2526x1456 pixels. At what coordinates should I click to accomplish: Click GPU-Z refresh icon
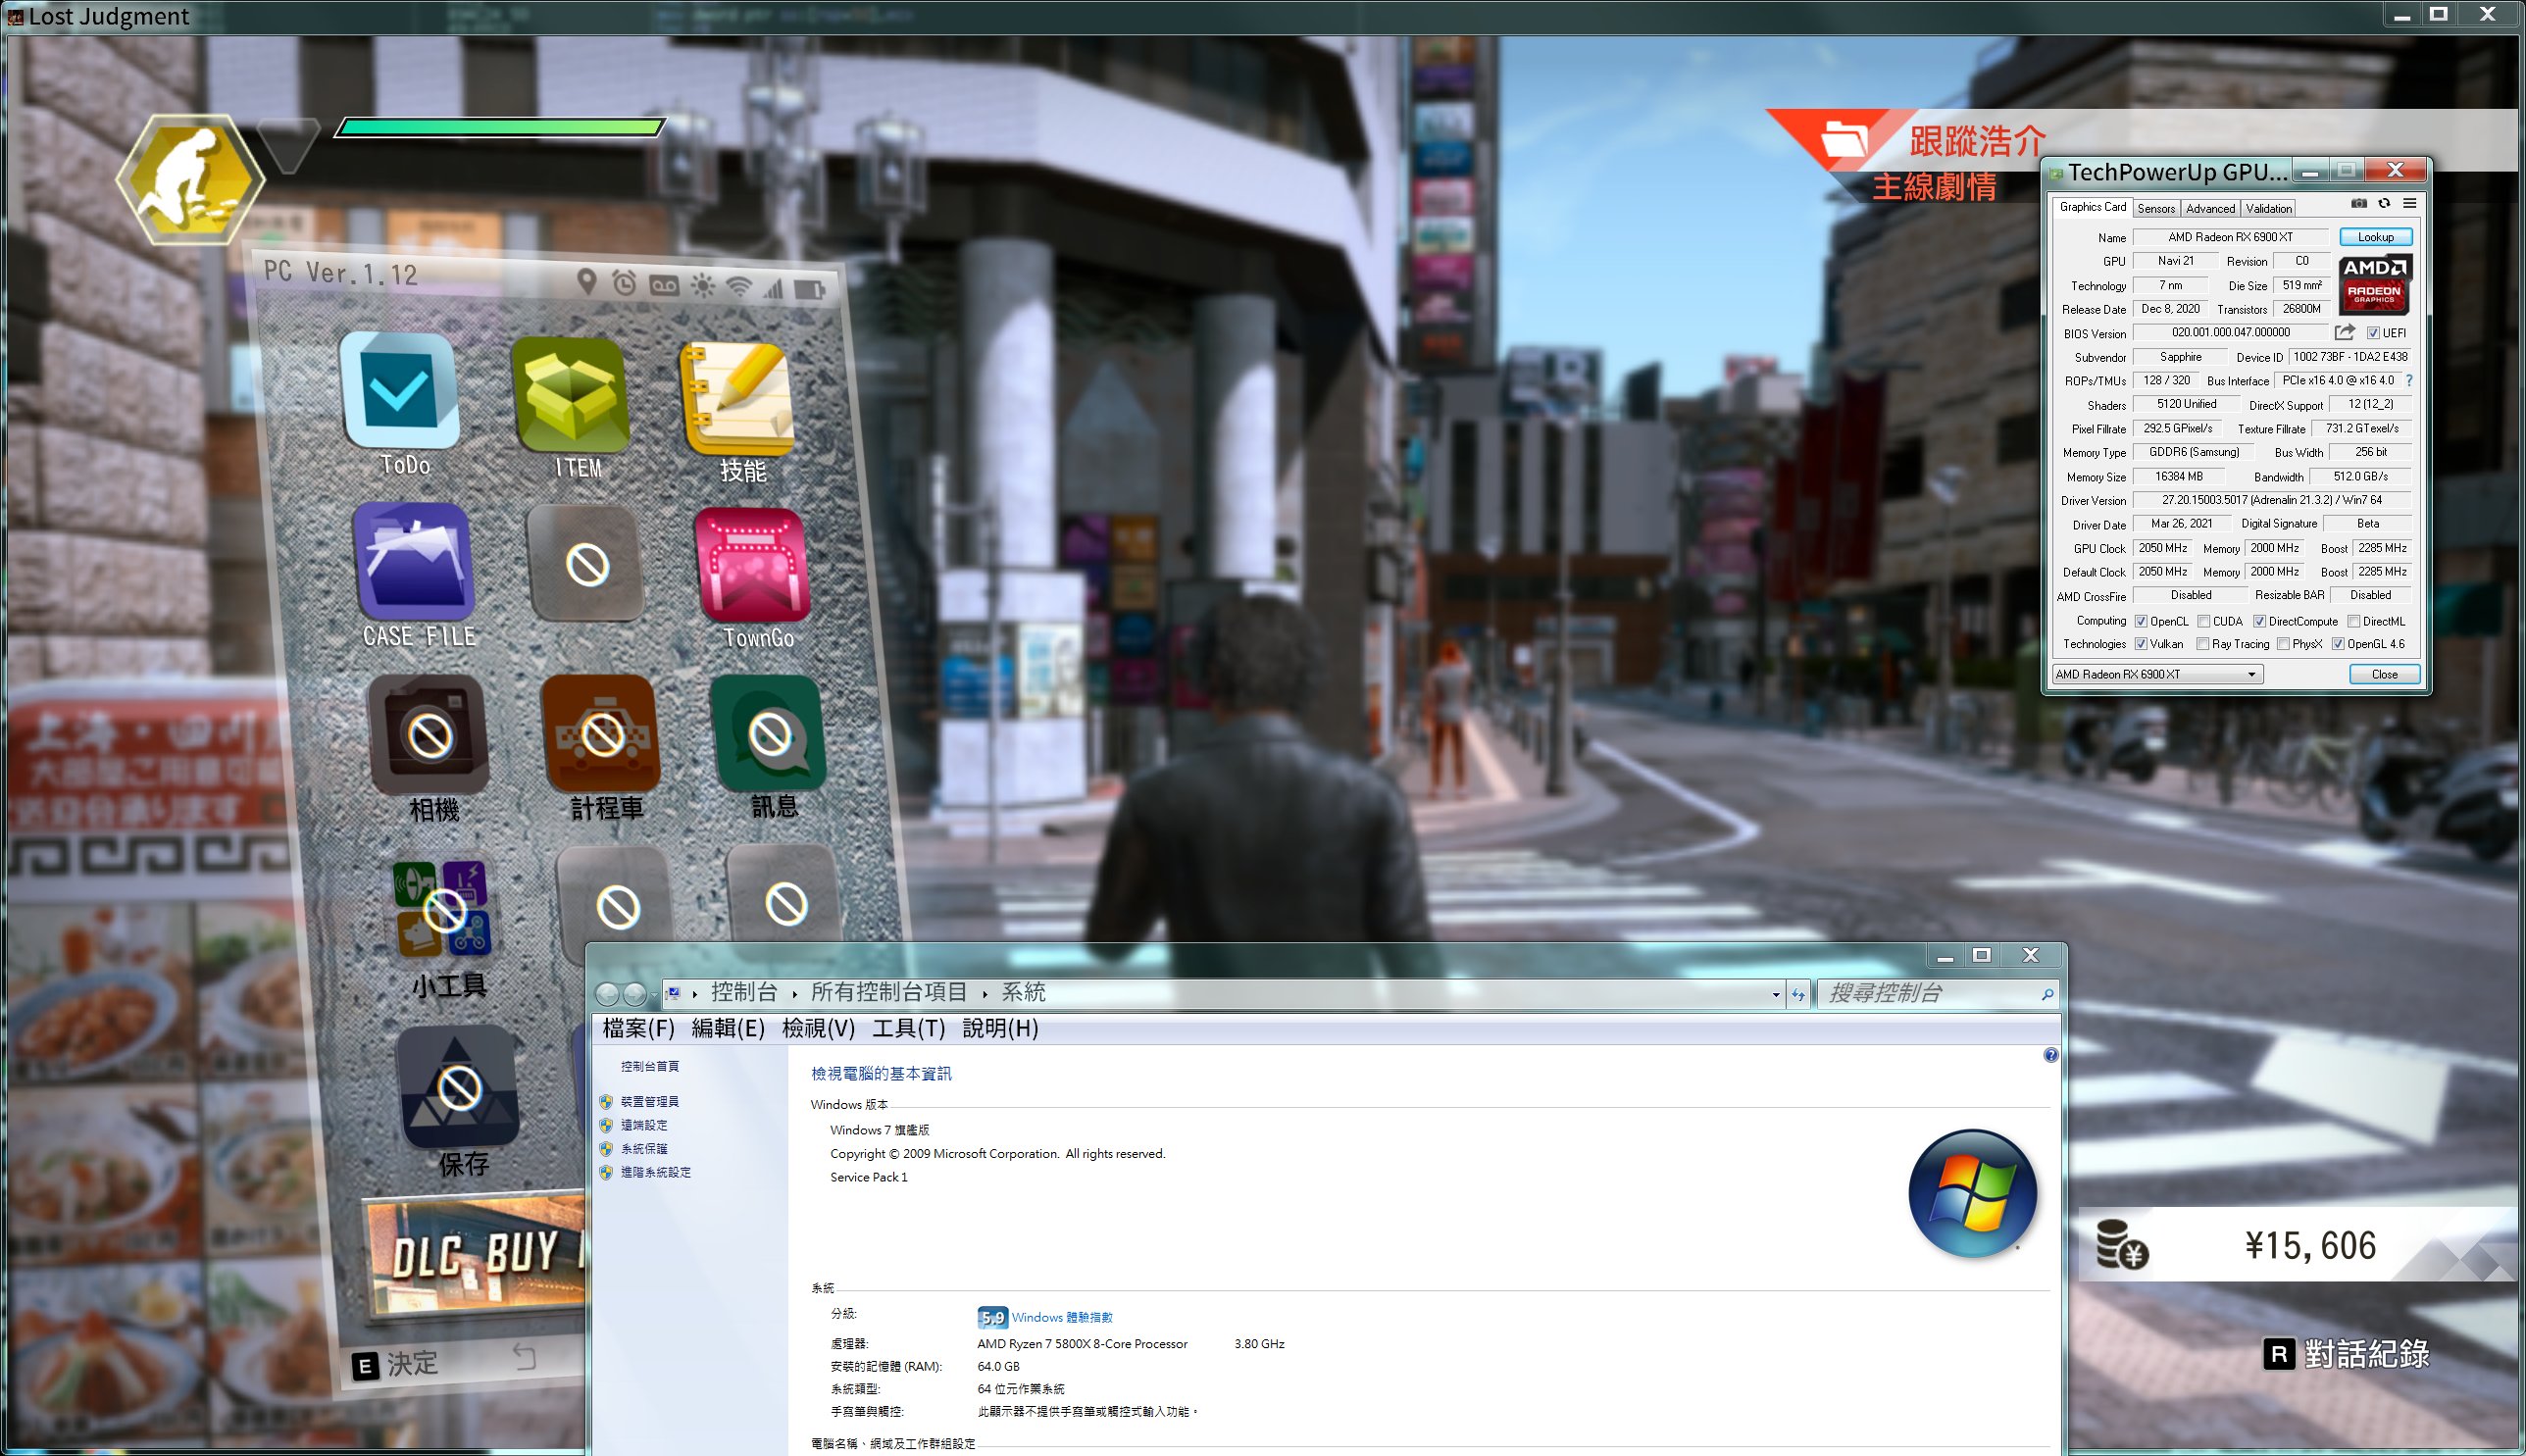pos(2384,203)
